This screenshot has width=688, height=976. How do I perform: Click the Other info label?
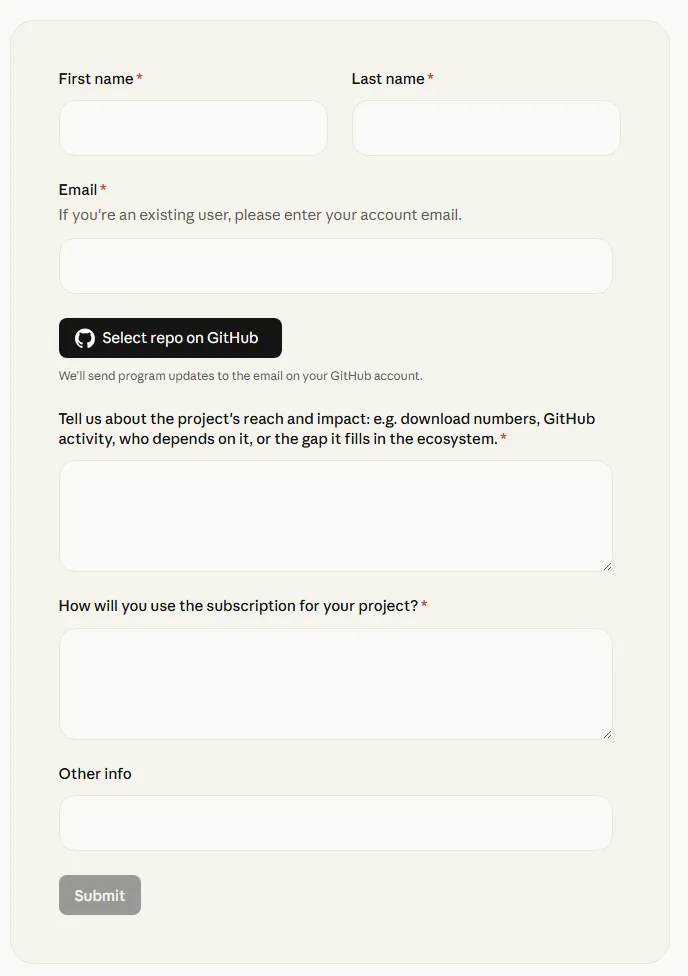[x=95, y=774]
